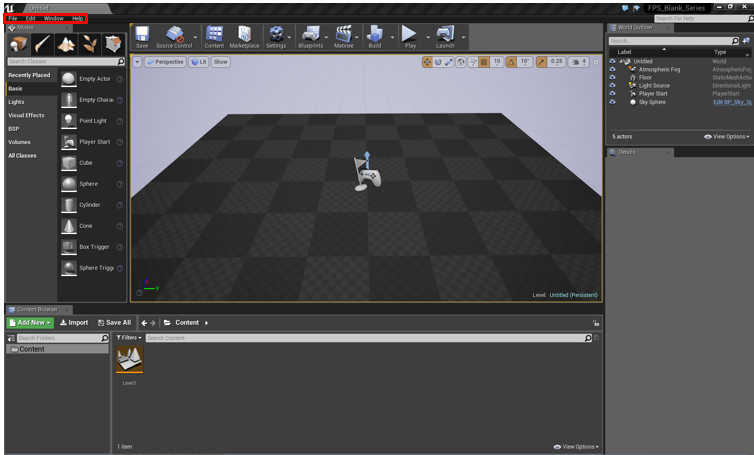Hide the Floor actor
The image size is (754, 455).
click(x=612, y=77)
